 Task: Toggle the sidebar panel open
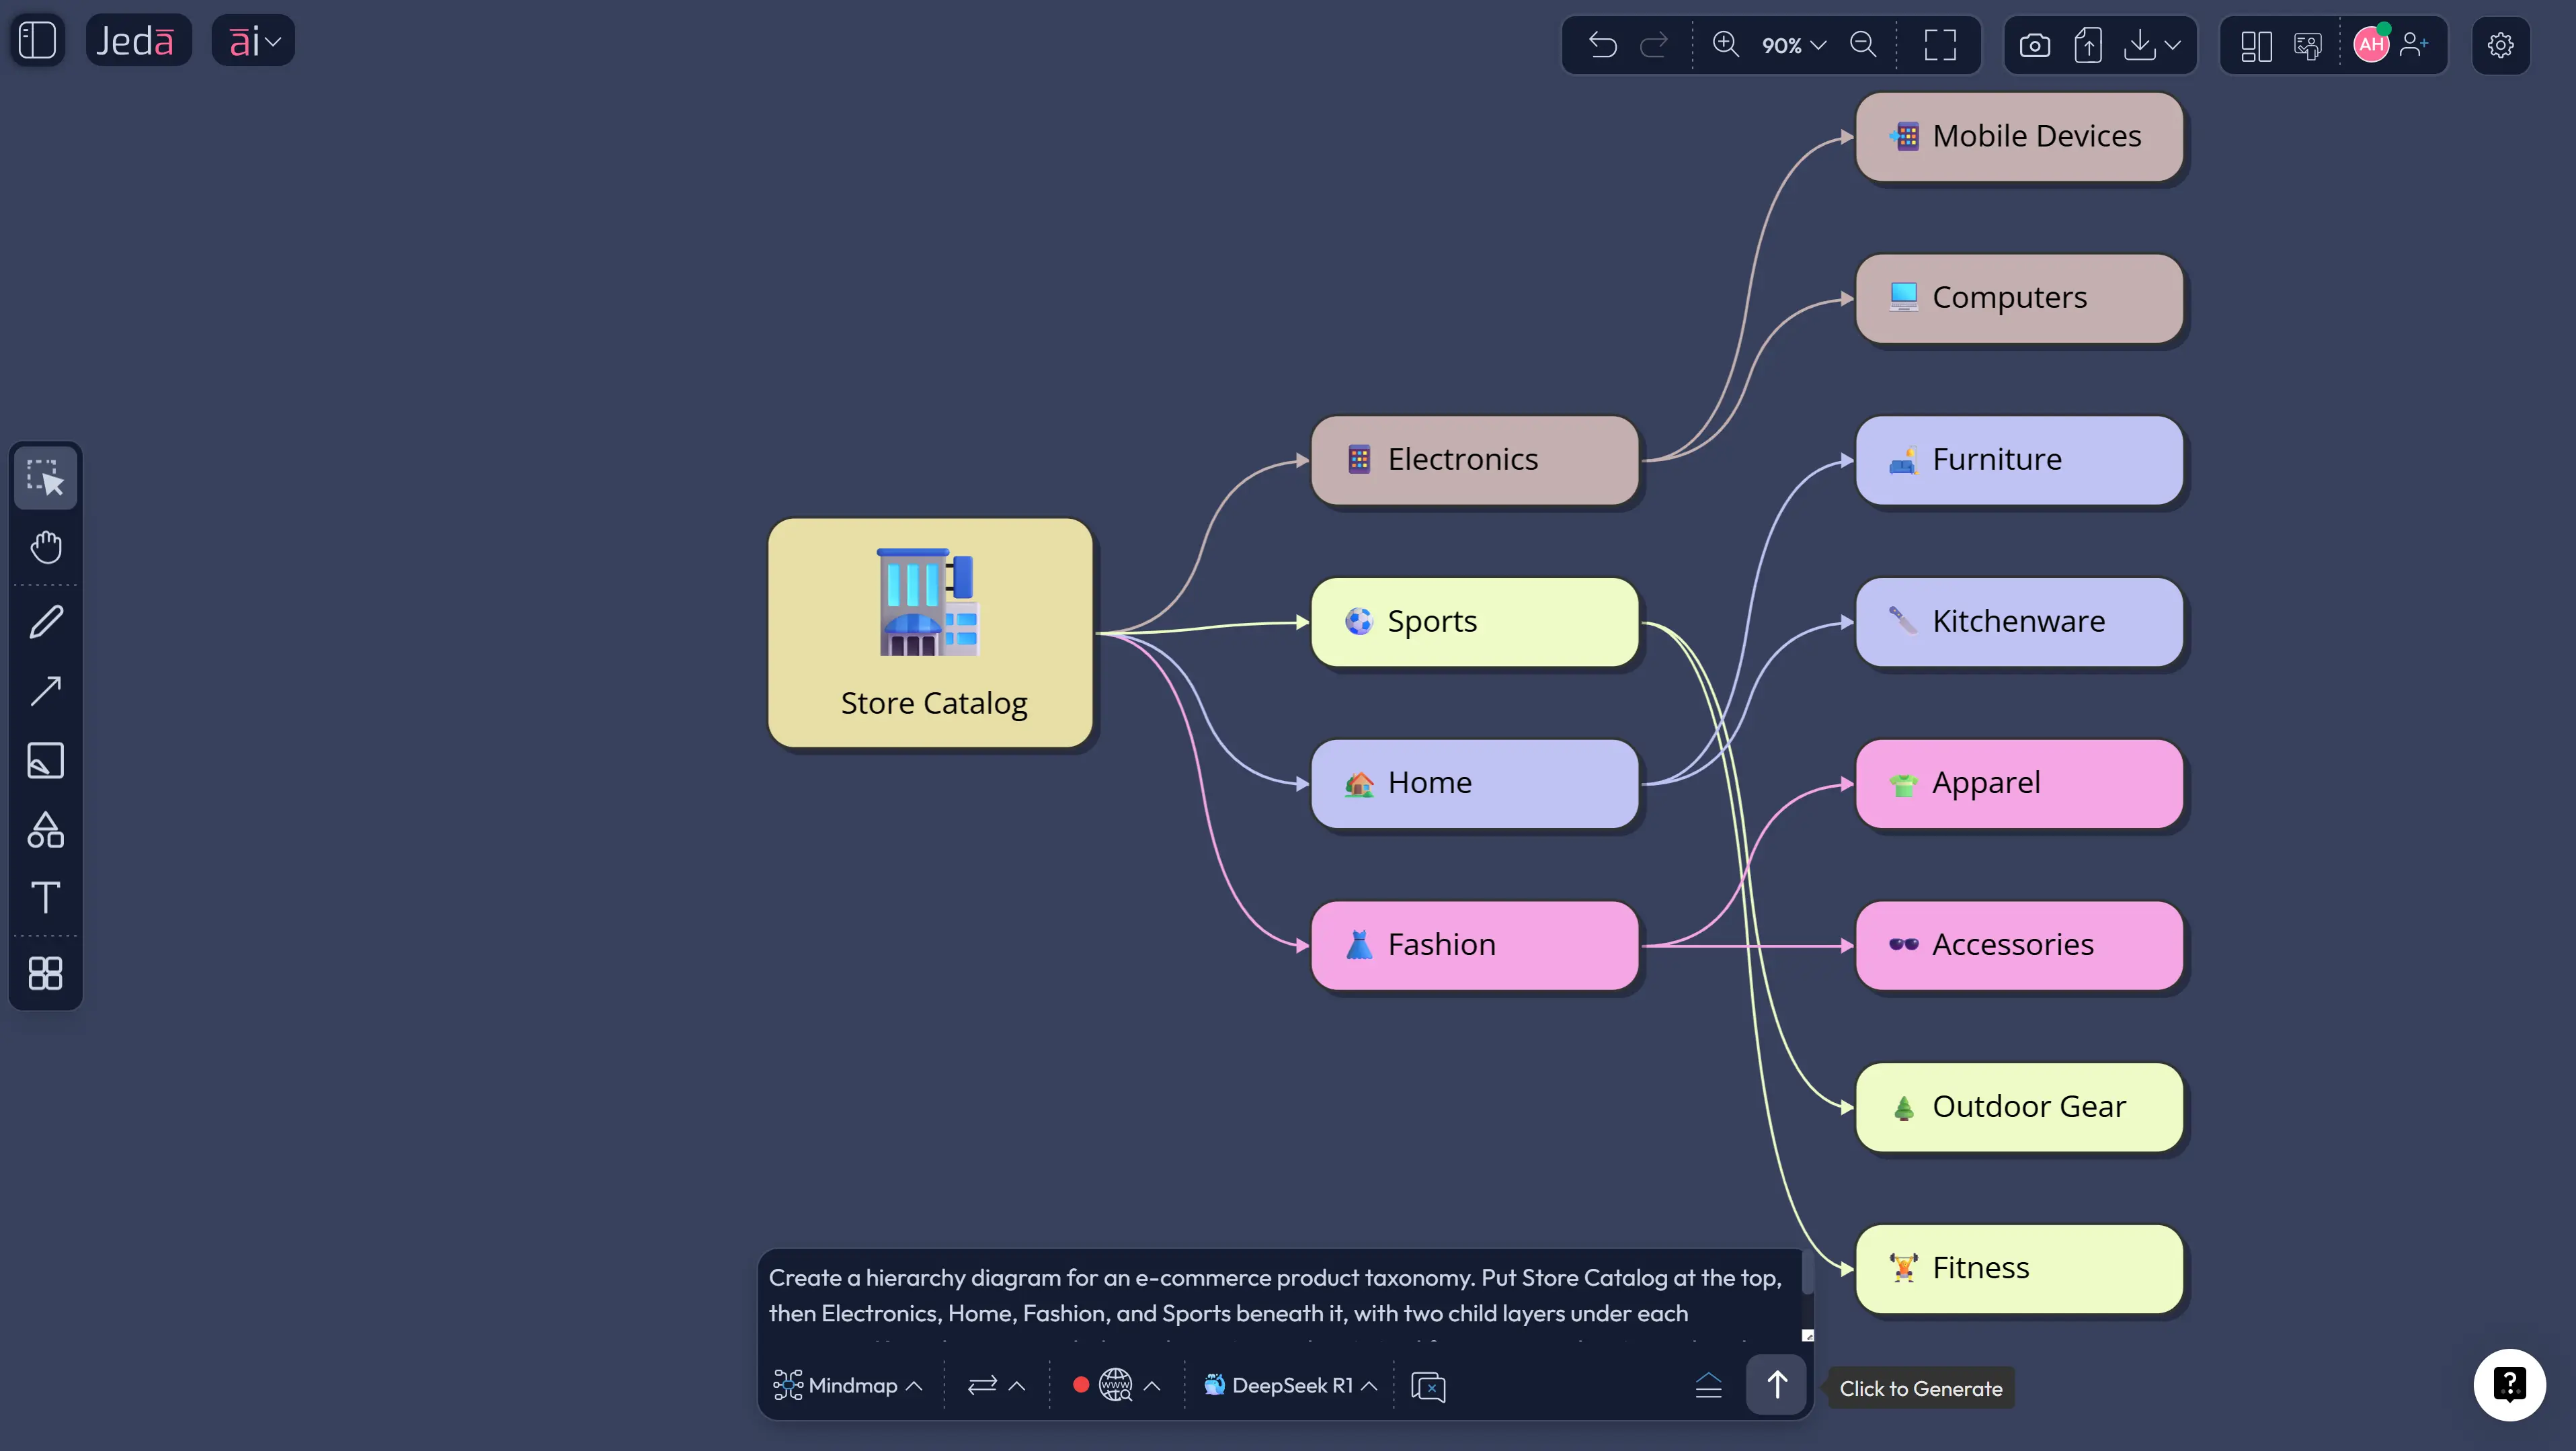[37, 40]
